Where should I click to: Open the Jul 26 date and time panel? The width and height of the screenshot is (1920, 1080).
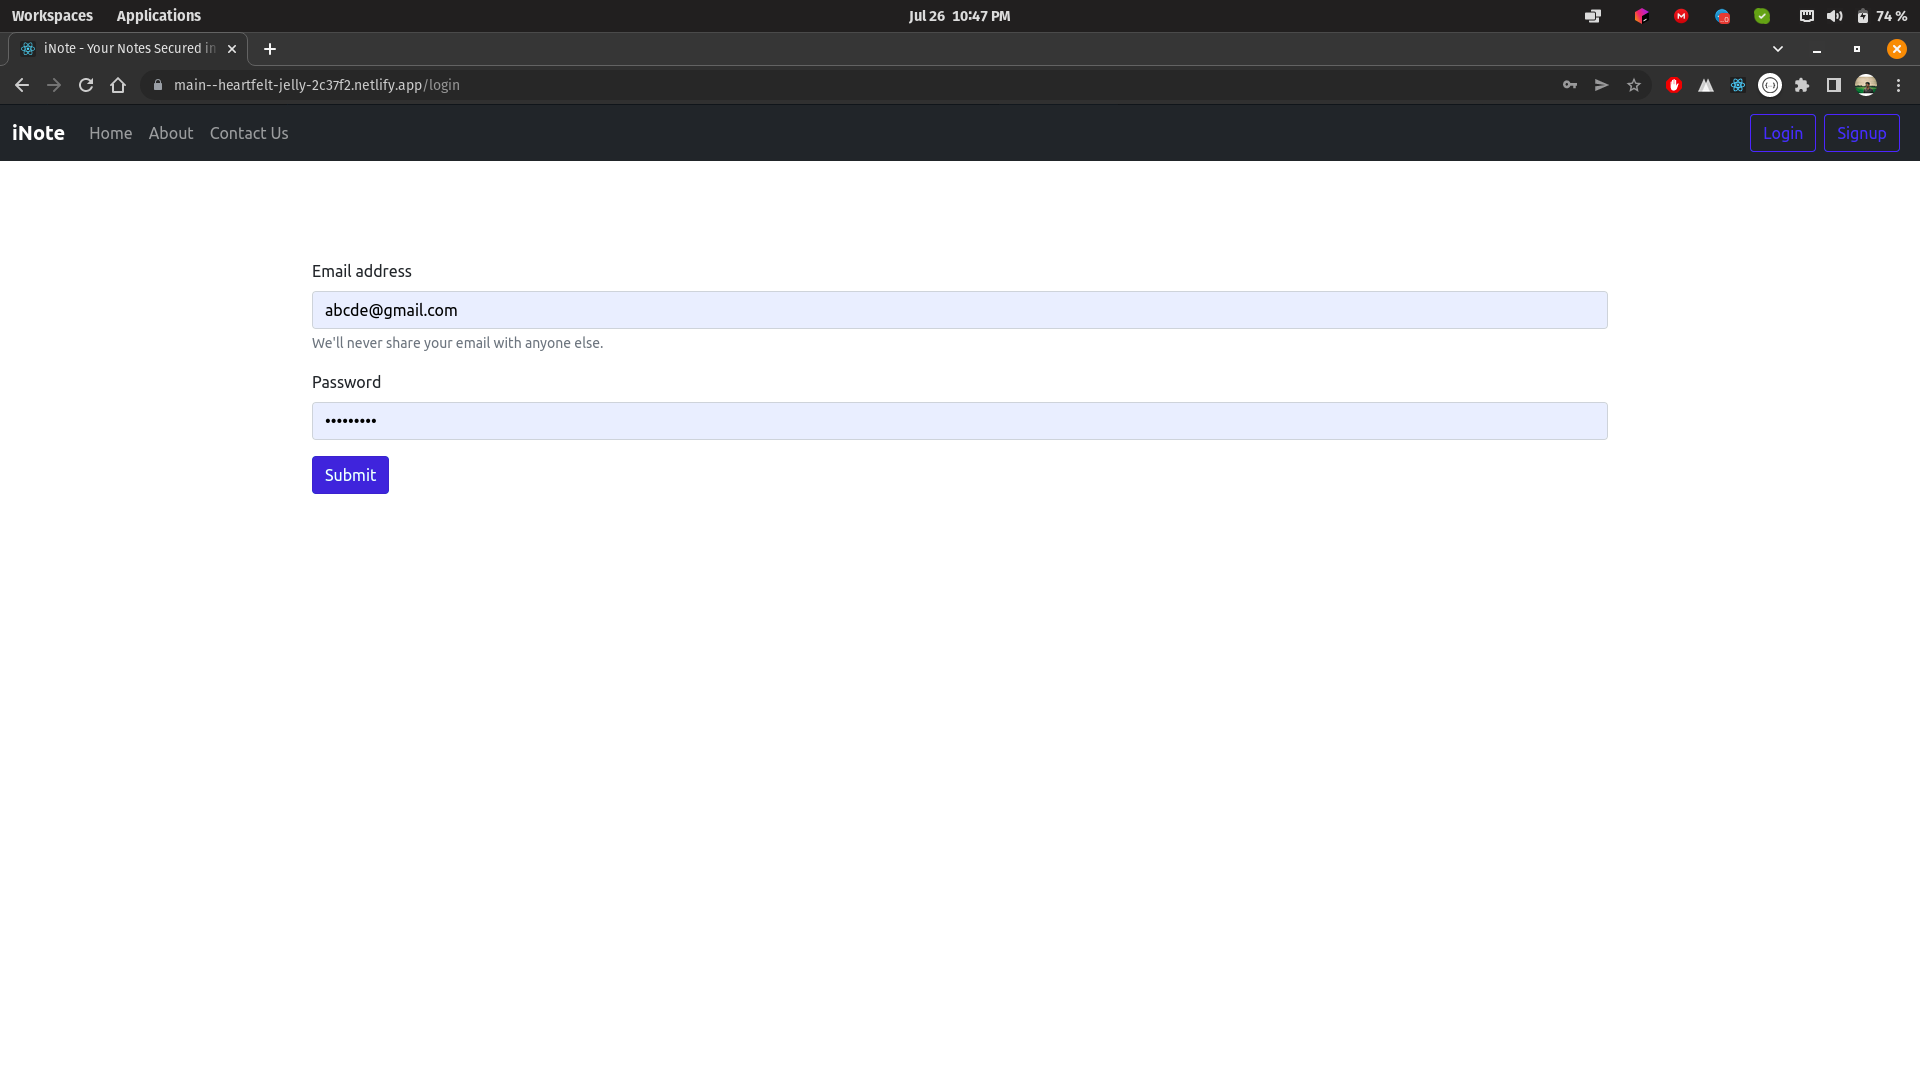pos(960,16)
